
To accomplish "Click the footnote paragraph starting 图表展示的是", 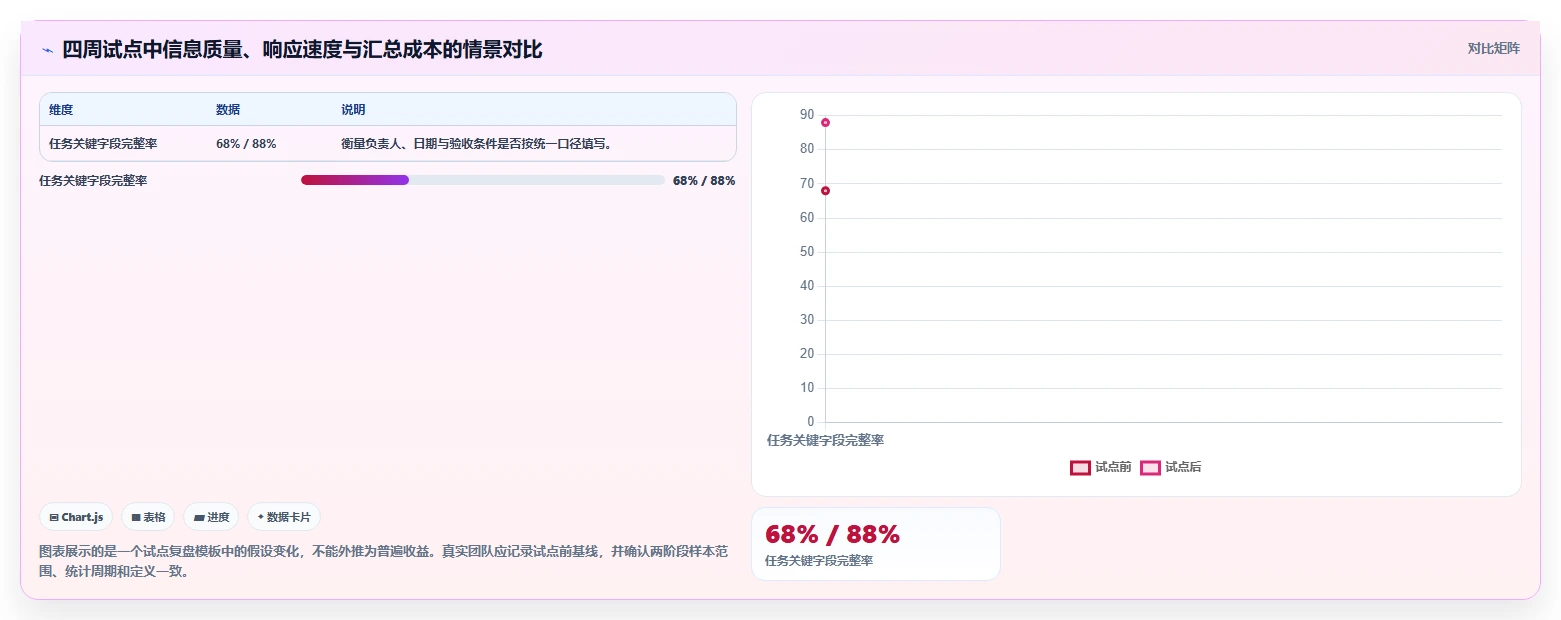I will coord(385,561).
